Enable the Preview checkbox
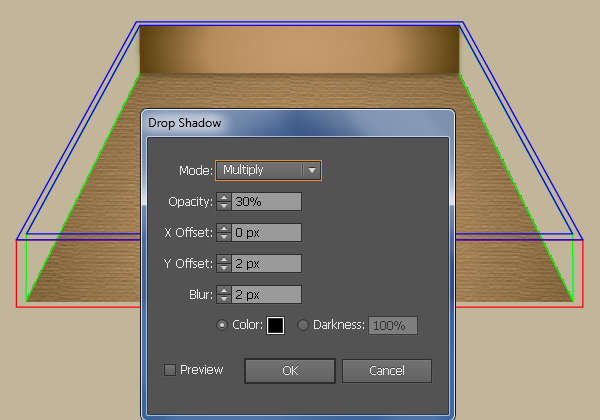This screenshot has height=420, width=600. [x=170, y=370]
